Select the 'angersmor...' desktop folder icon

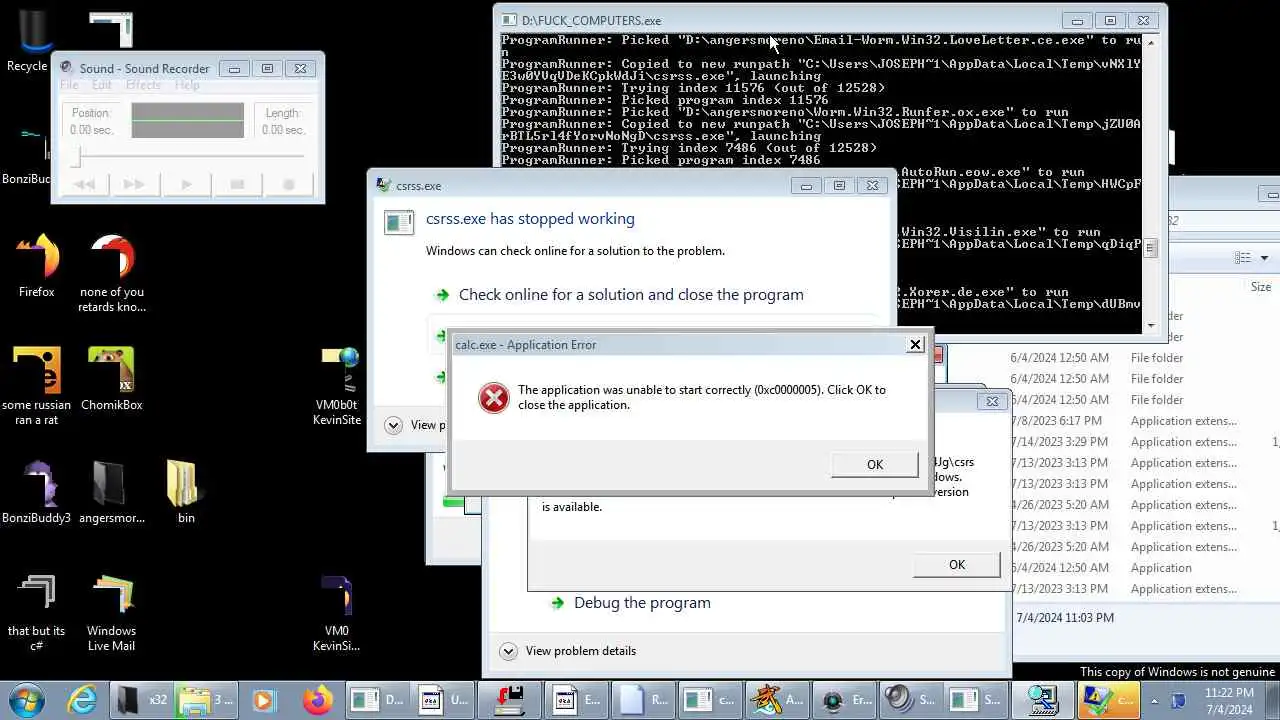pyautogui.click(x=111, y=493)
